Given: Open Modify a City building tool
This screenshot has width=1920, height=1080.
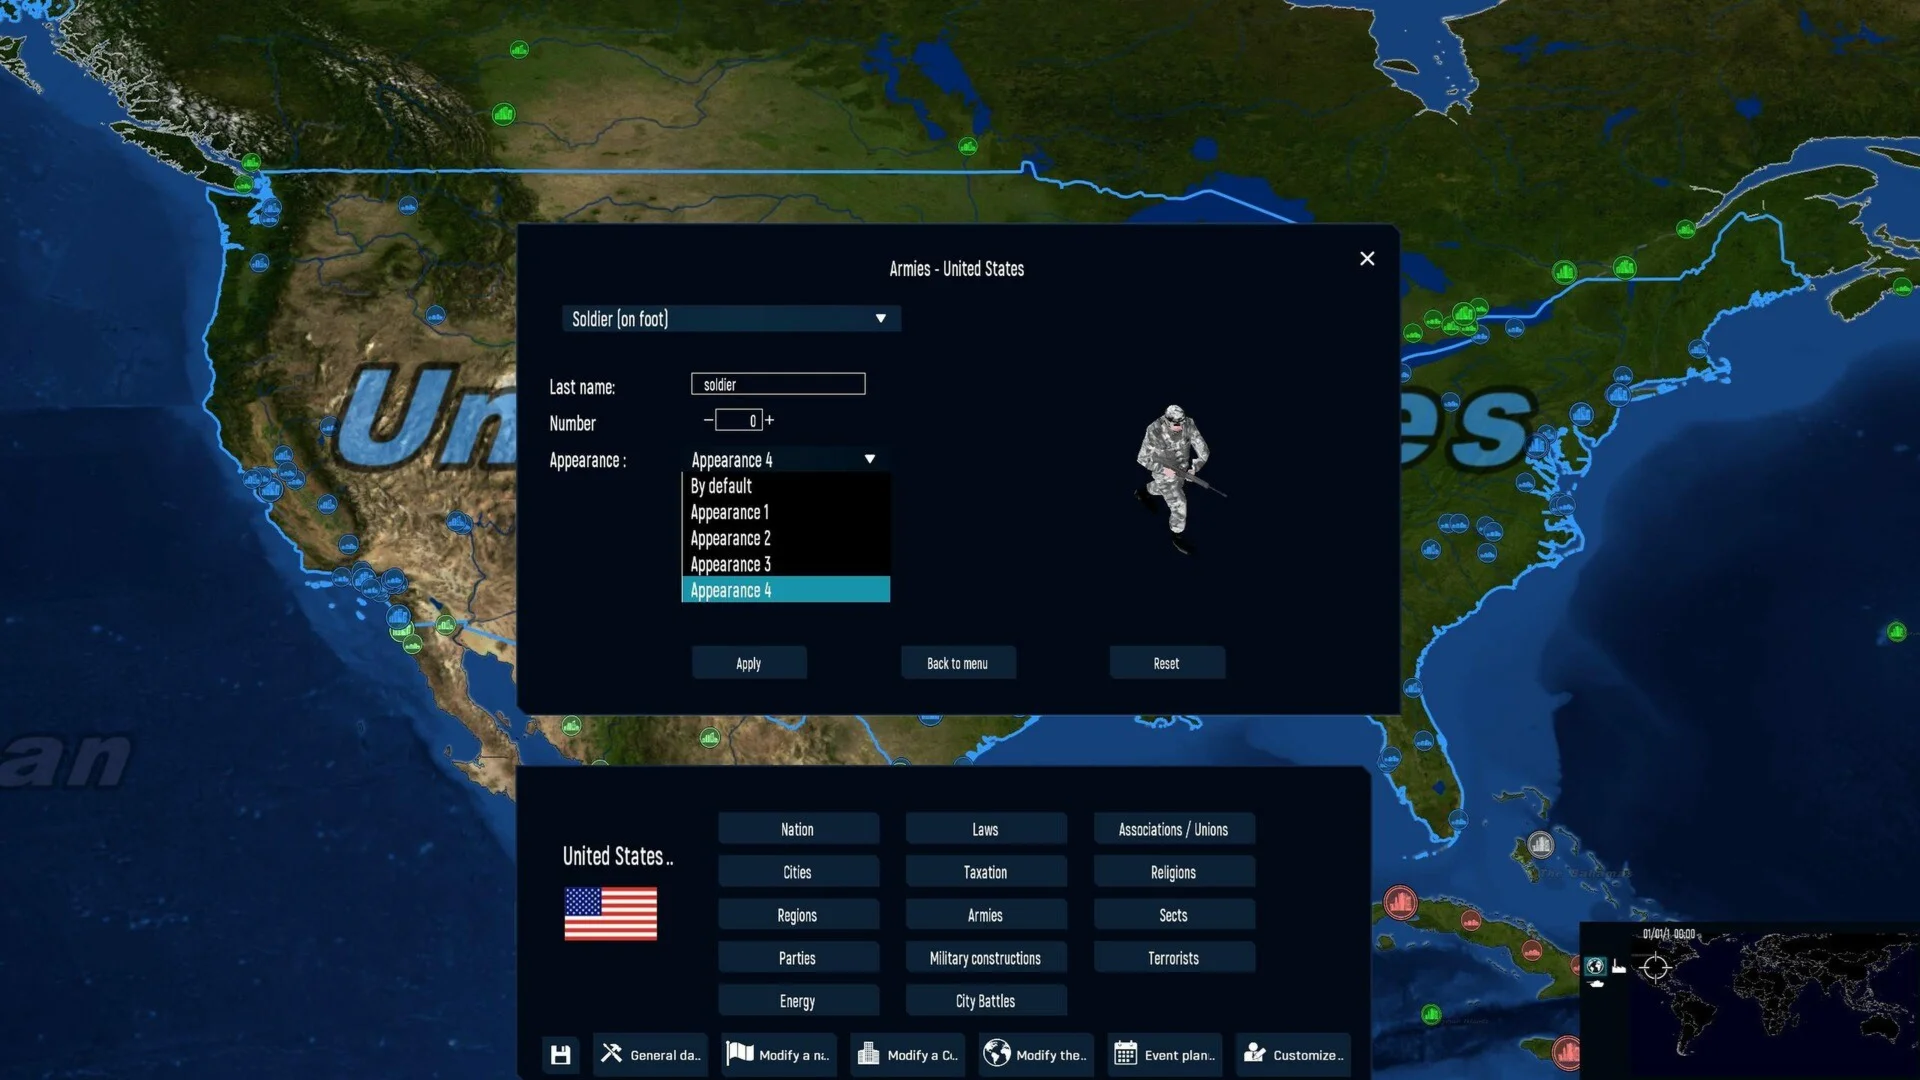Looking at the screenshot, I should pos(907,1055).
